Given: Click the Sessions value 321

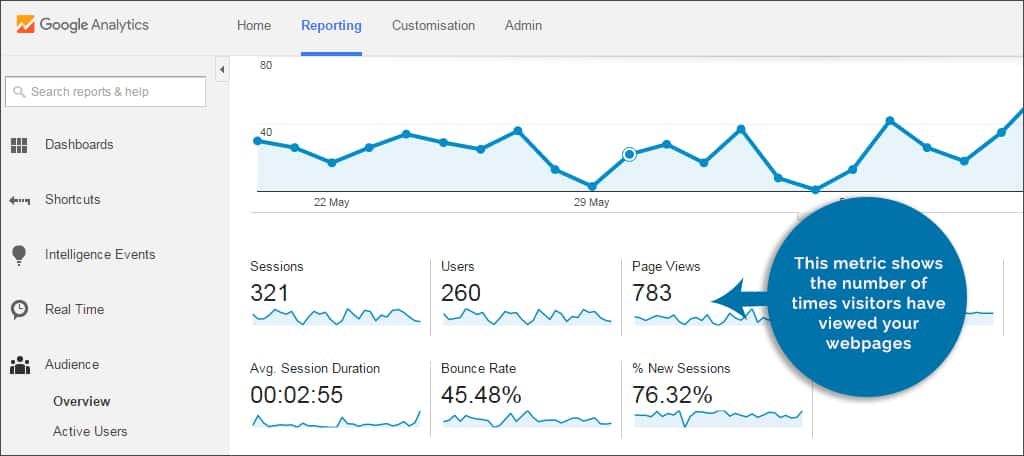Looking at the screenshot, I should coord(269,293).
